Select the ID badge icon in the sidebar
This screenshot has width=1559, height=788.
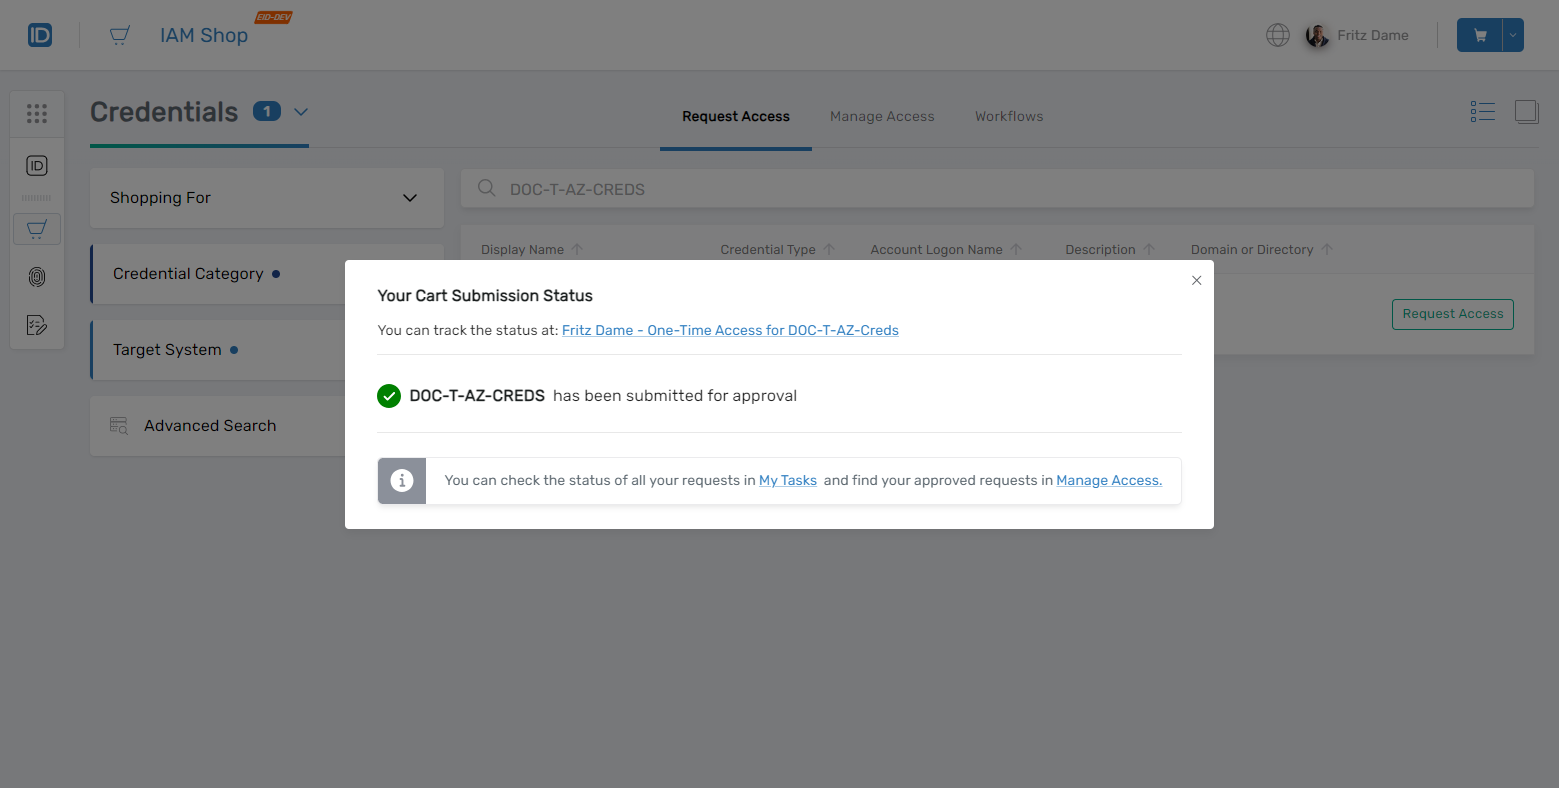[x=37, y=165]
